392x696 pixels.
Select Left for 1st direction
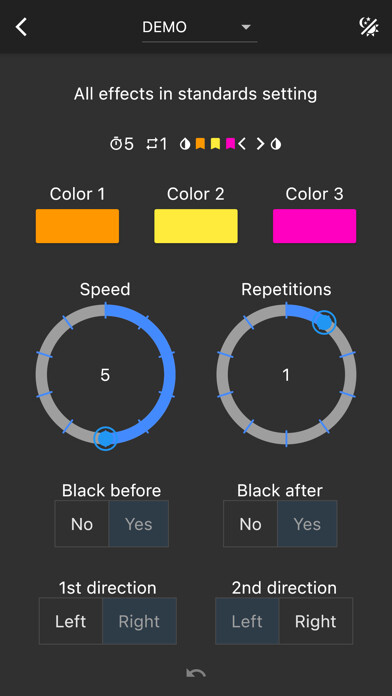pos(71,621)
